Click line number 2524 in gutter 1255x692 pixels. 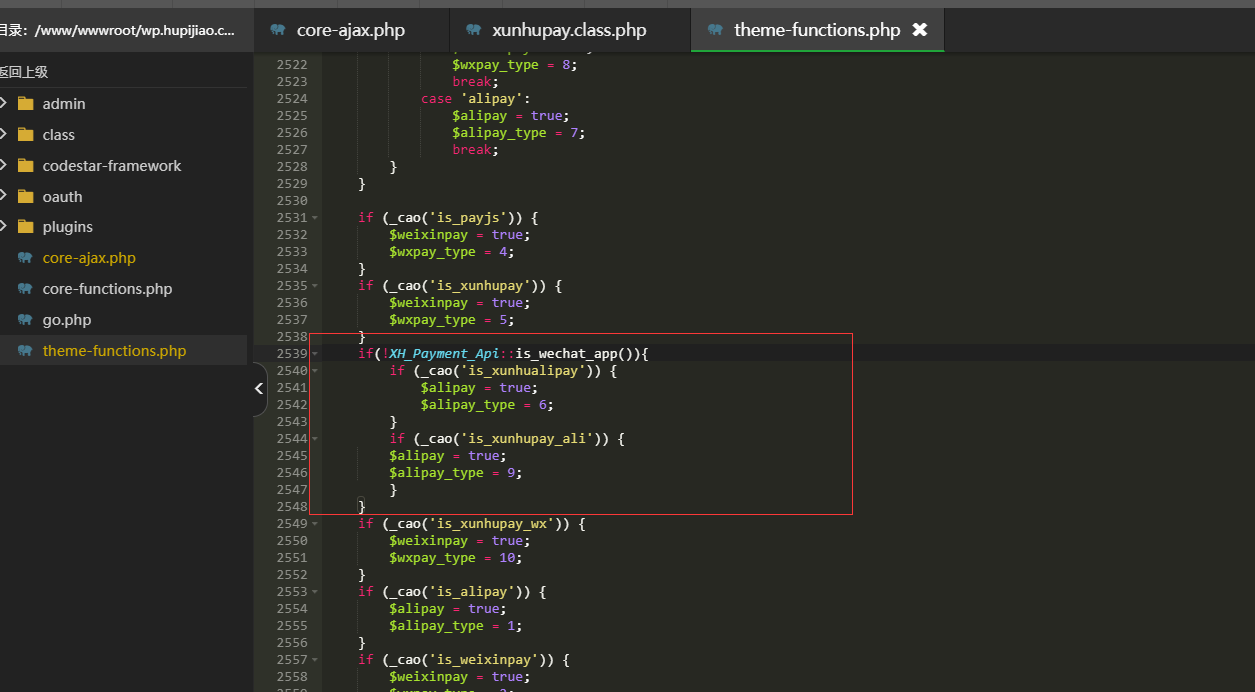click(x=291, y=99)
